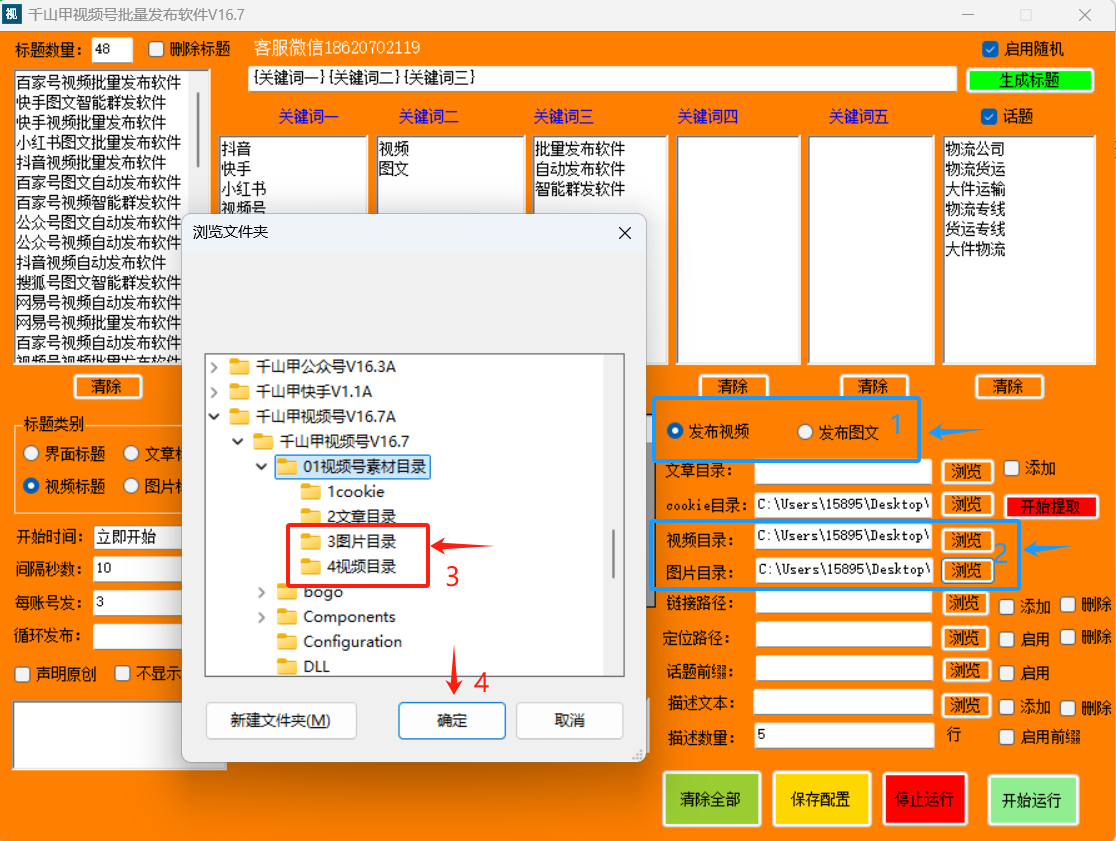The image size is (1116, 841).
Task: Click the app logo icon in title bar
Action: click(x=12, y=14)
